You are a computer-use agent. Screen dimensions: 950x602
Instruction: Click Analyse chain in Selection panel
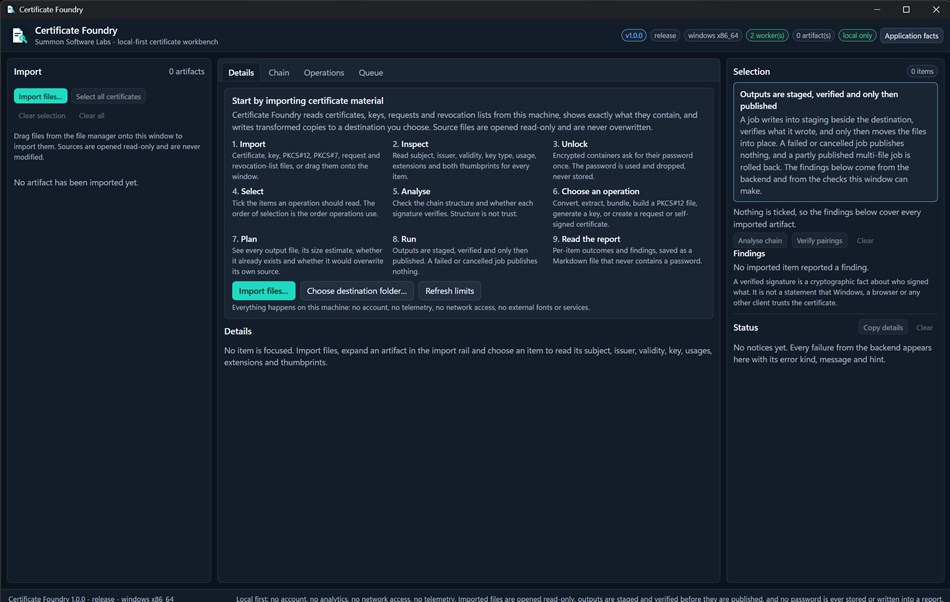[760, 240]
